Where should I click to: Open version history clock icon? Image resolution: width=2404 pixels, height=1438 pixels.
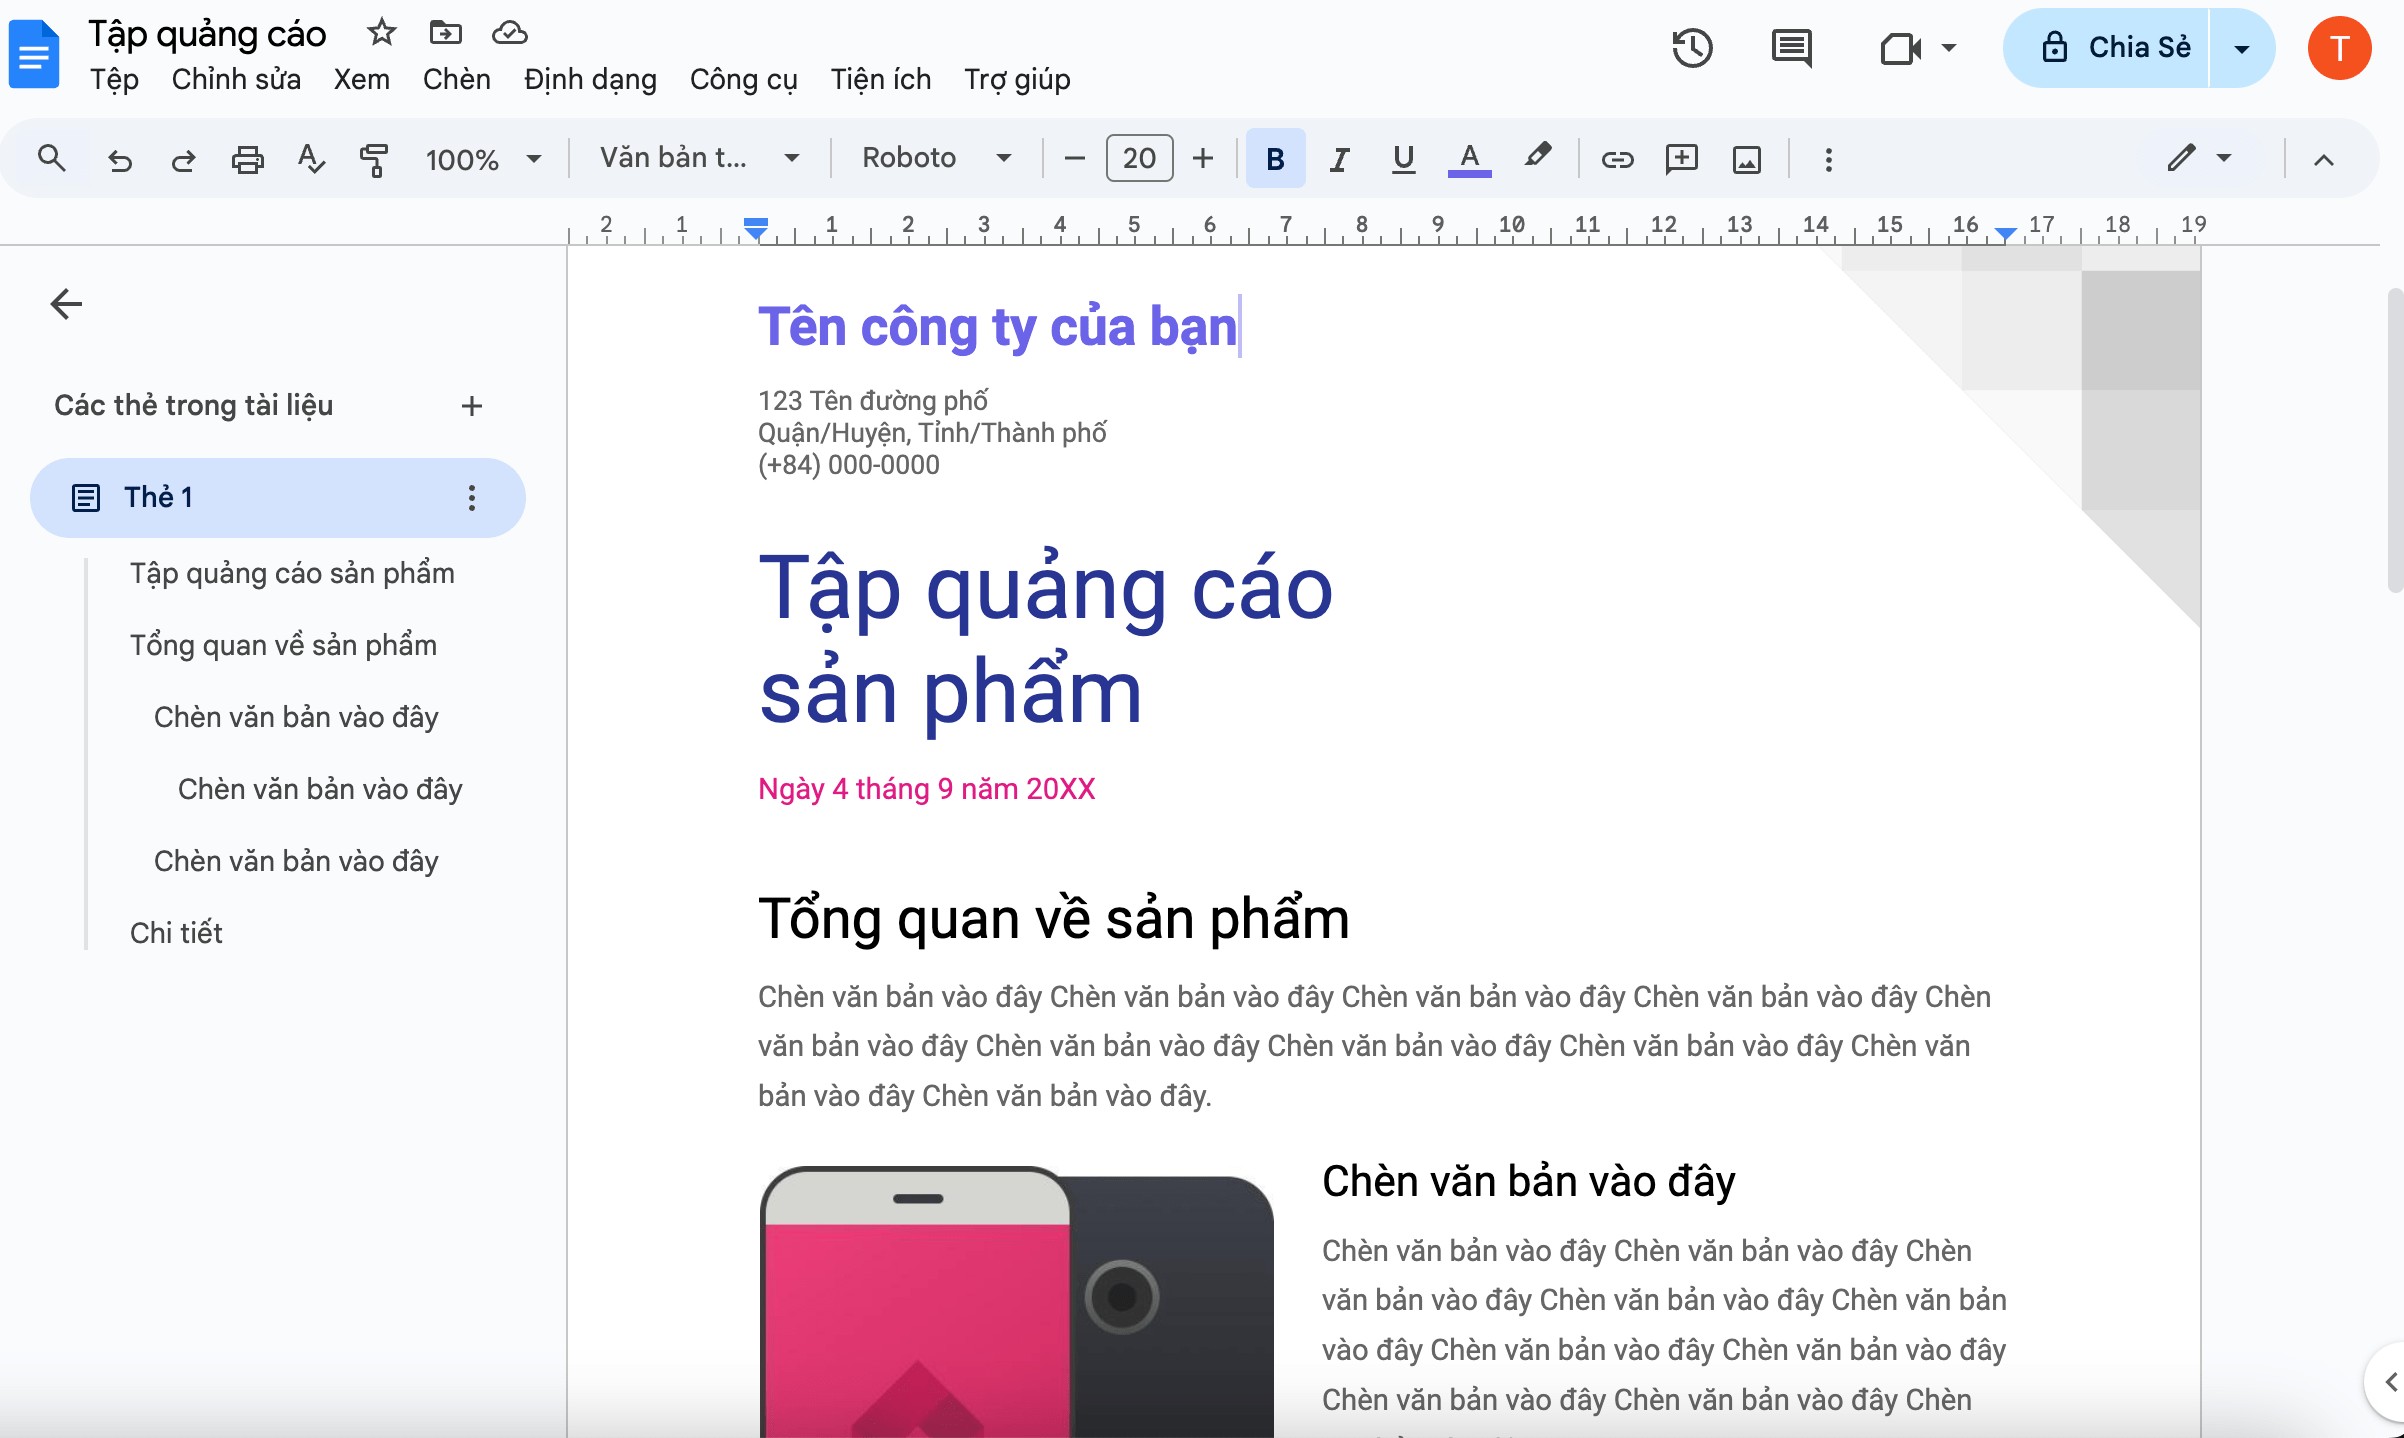click(x=1692, y=47)
